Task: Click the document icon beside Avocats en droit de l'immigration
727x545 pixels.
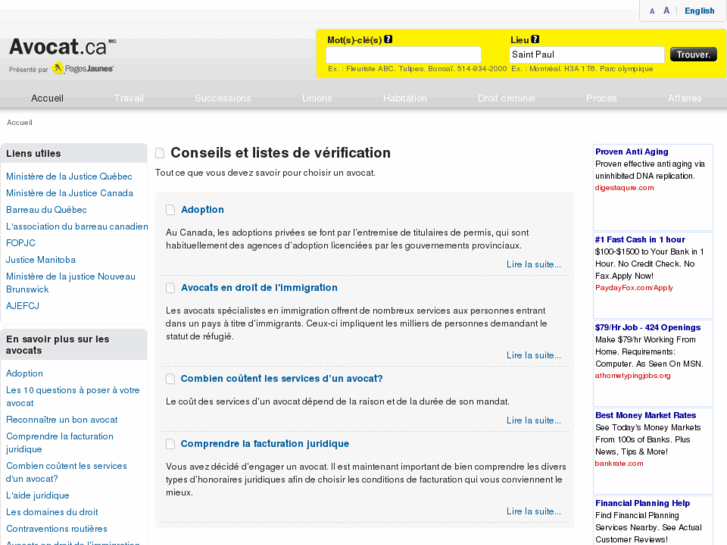Action: 170,288
